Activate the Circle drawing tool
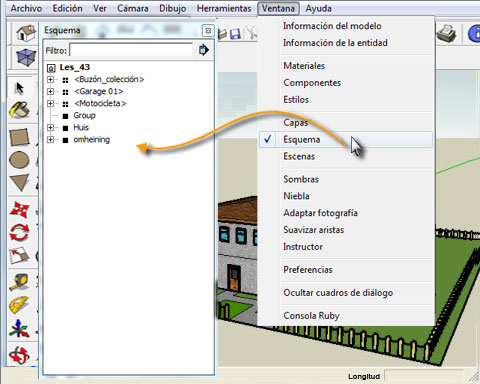This screenshot has height=384, width=480. coord(19,160)
